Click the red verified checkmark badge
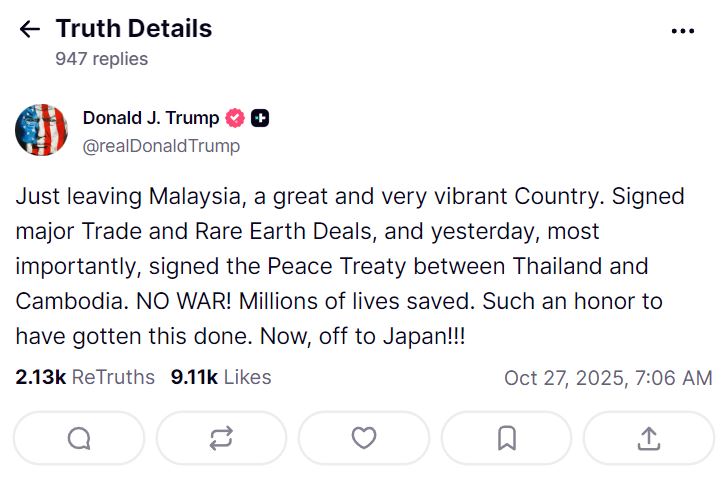The width and height of the screenshot is (726, 488). pyautogui.click(x=235, y=118)
